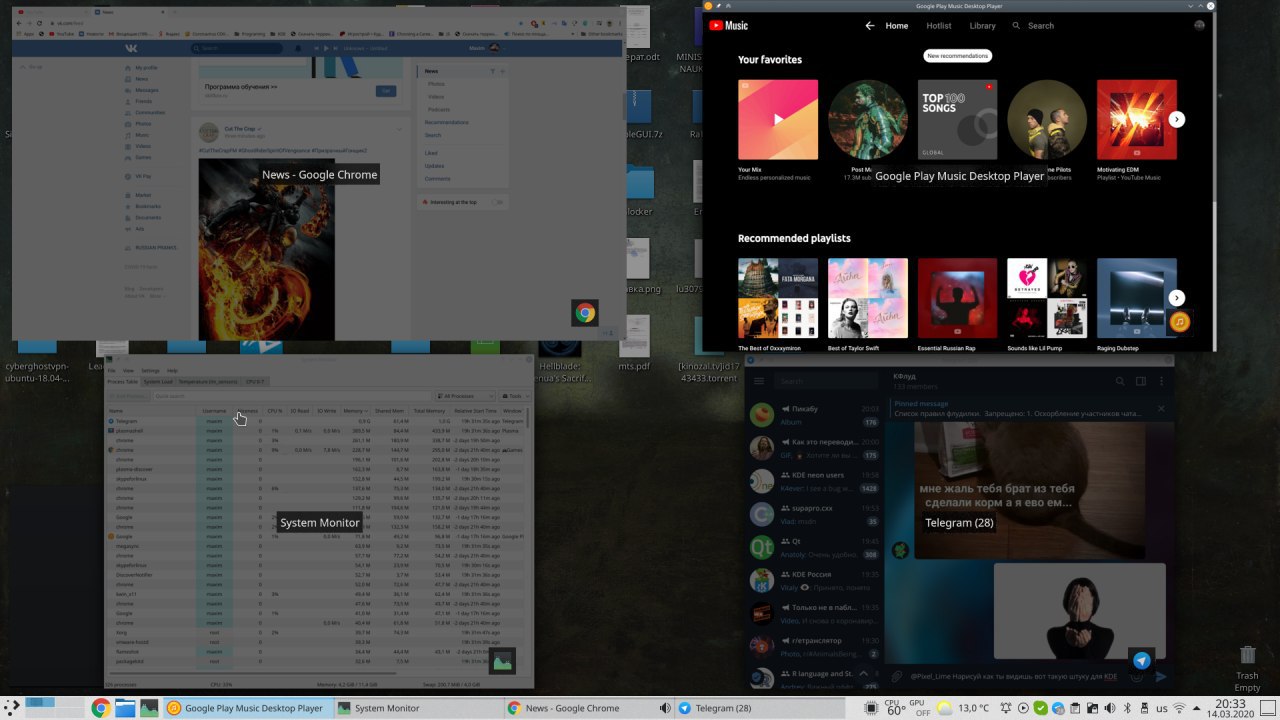Open the account avatar in YouTube Music
1280x720 pixels.
click(1199, 26)
